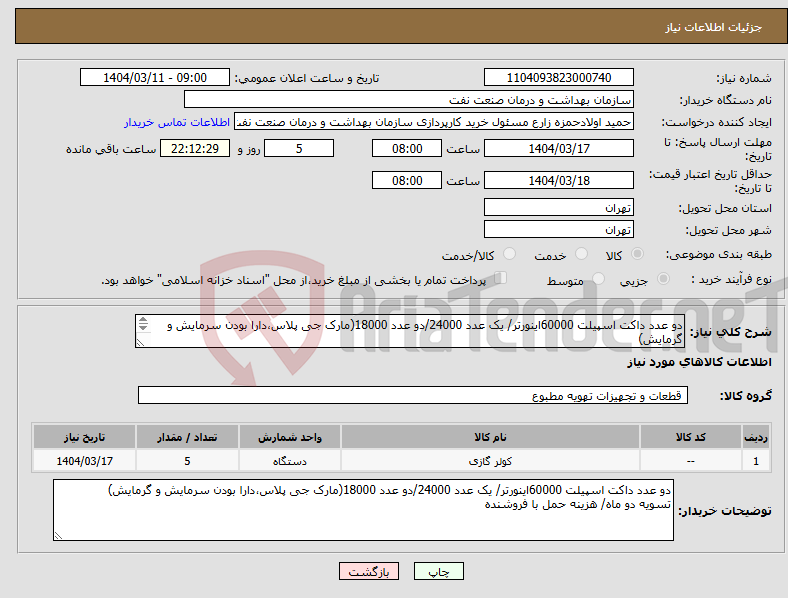788x598 pixels.
Task: Select the خدمت radio button
Action: 581,254
